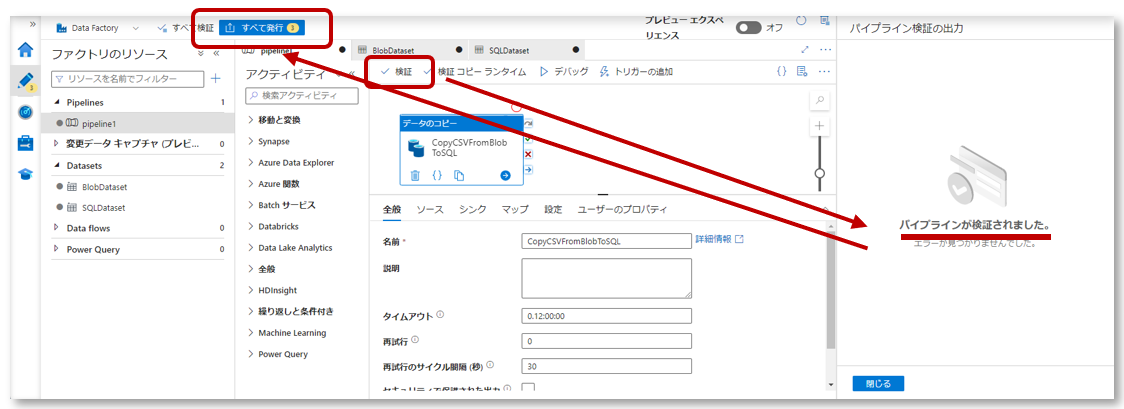
Task: Open the Home hub in left sidebar
Action: [26, 49]
